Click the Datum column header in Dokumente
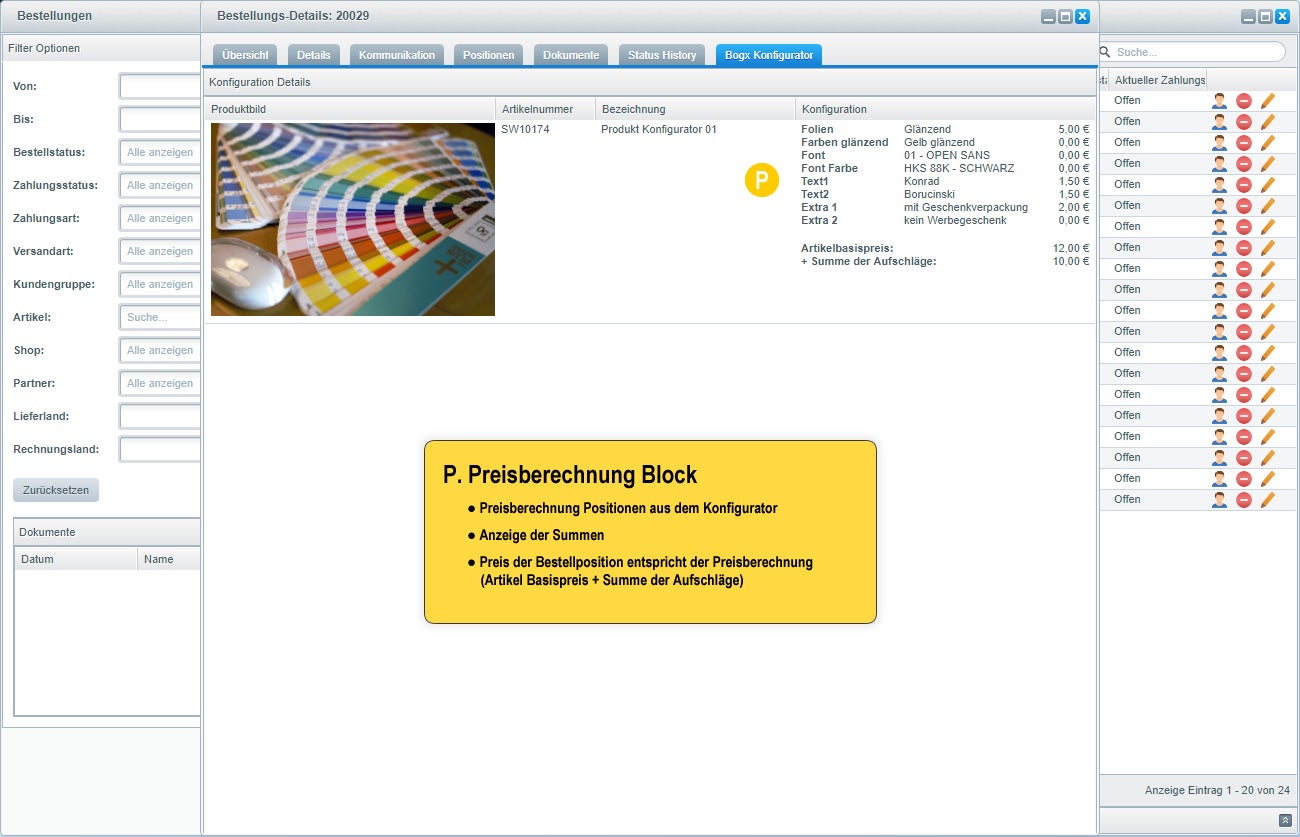 pos(76,559)
